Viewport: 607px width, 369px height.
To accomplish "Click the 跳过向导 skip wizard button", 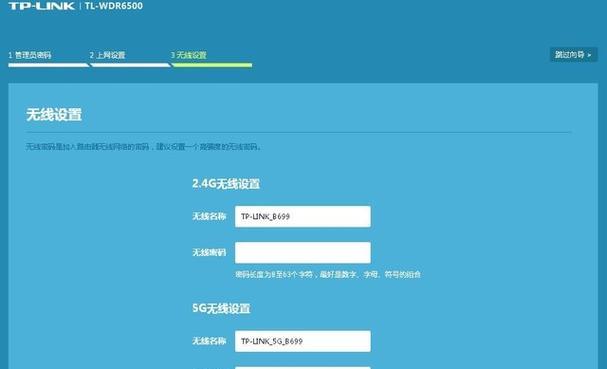I will (x=573, y=55).
